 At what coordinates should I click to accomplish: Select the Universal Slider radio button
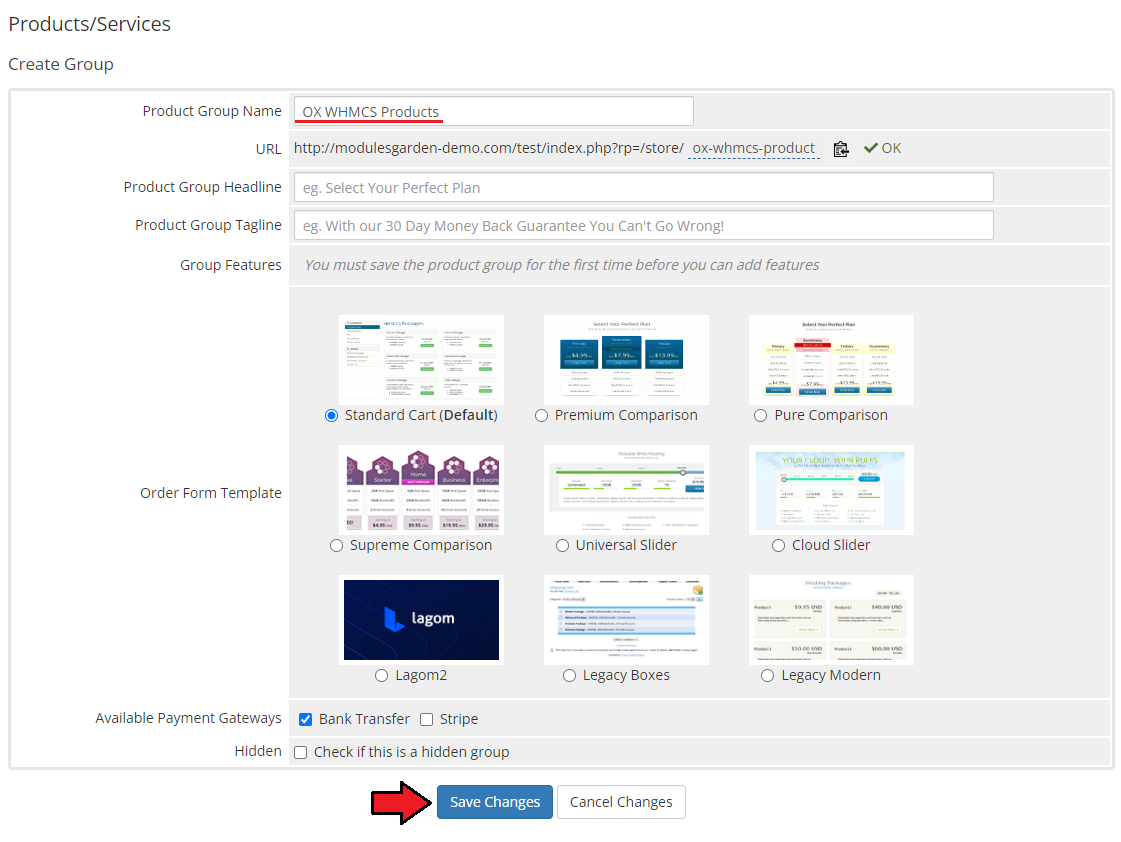click(x=563, y=546)
